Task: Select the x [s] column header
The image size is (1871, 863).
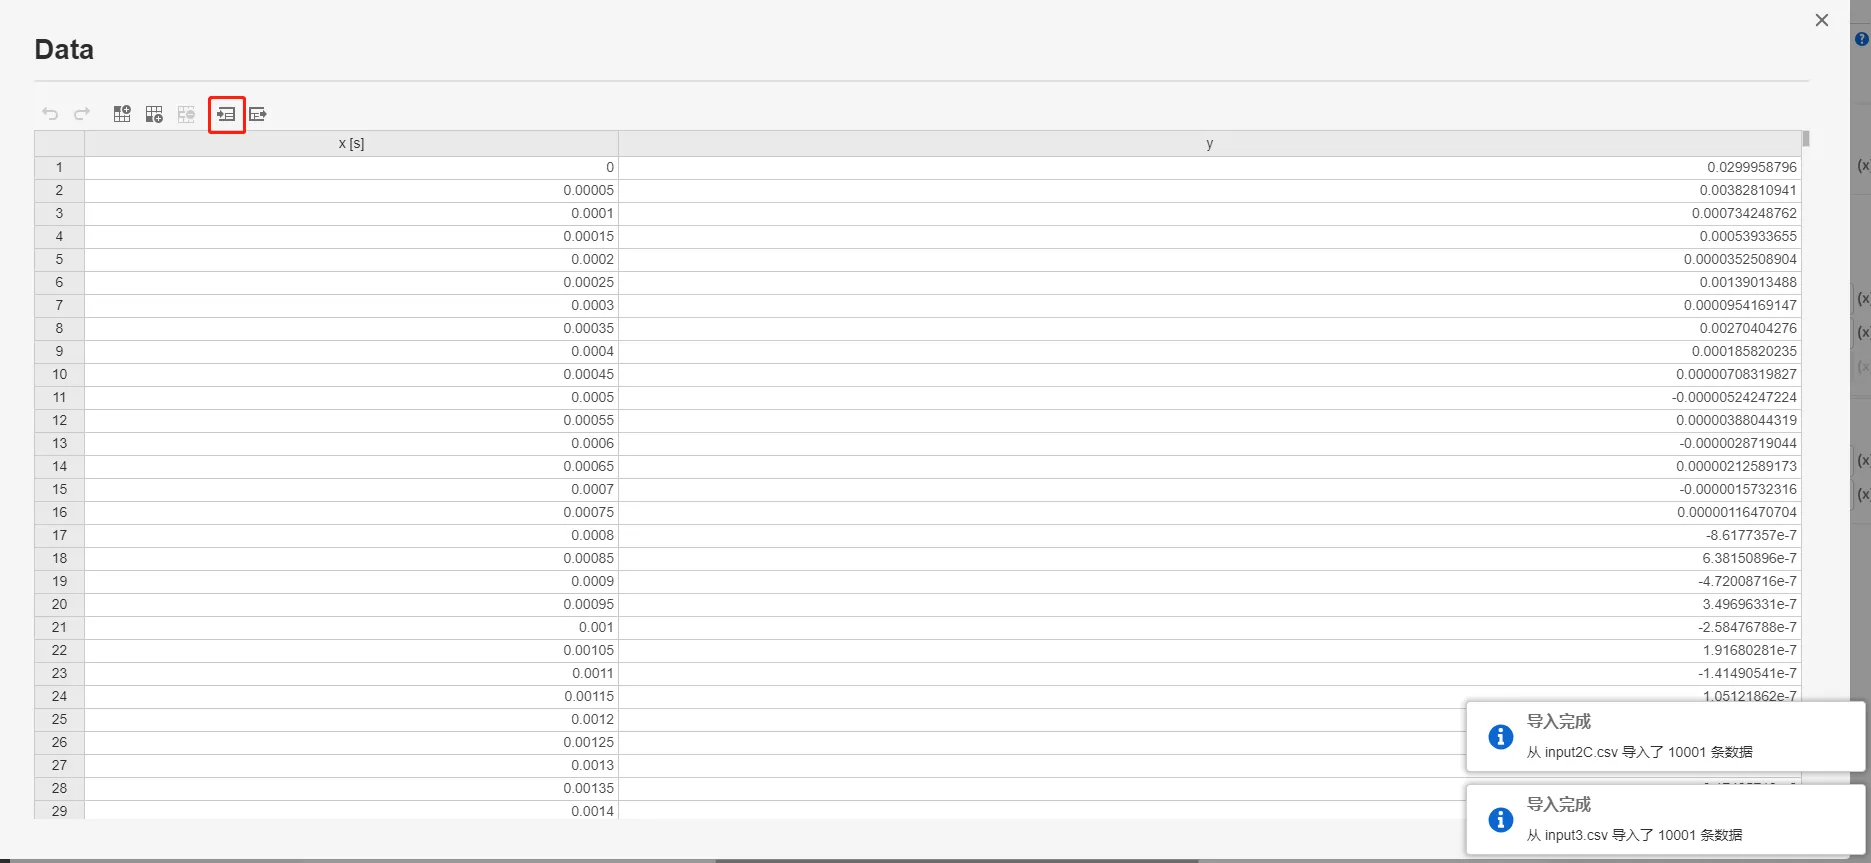Action: [351, 144]
